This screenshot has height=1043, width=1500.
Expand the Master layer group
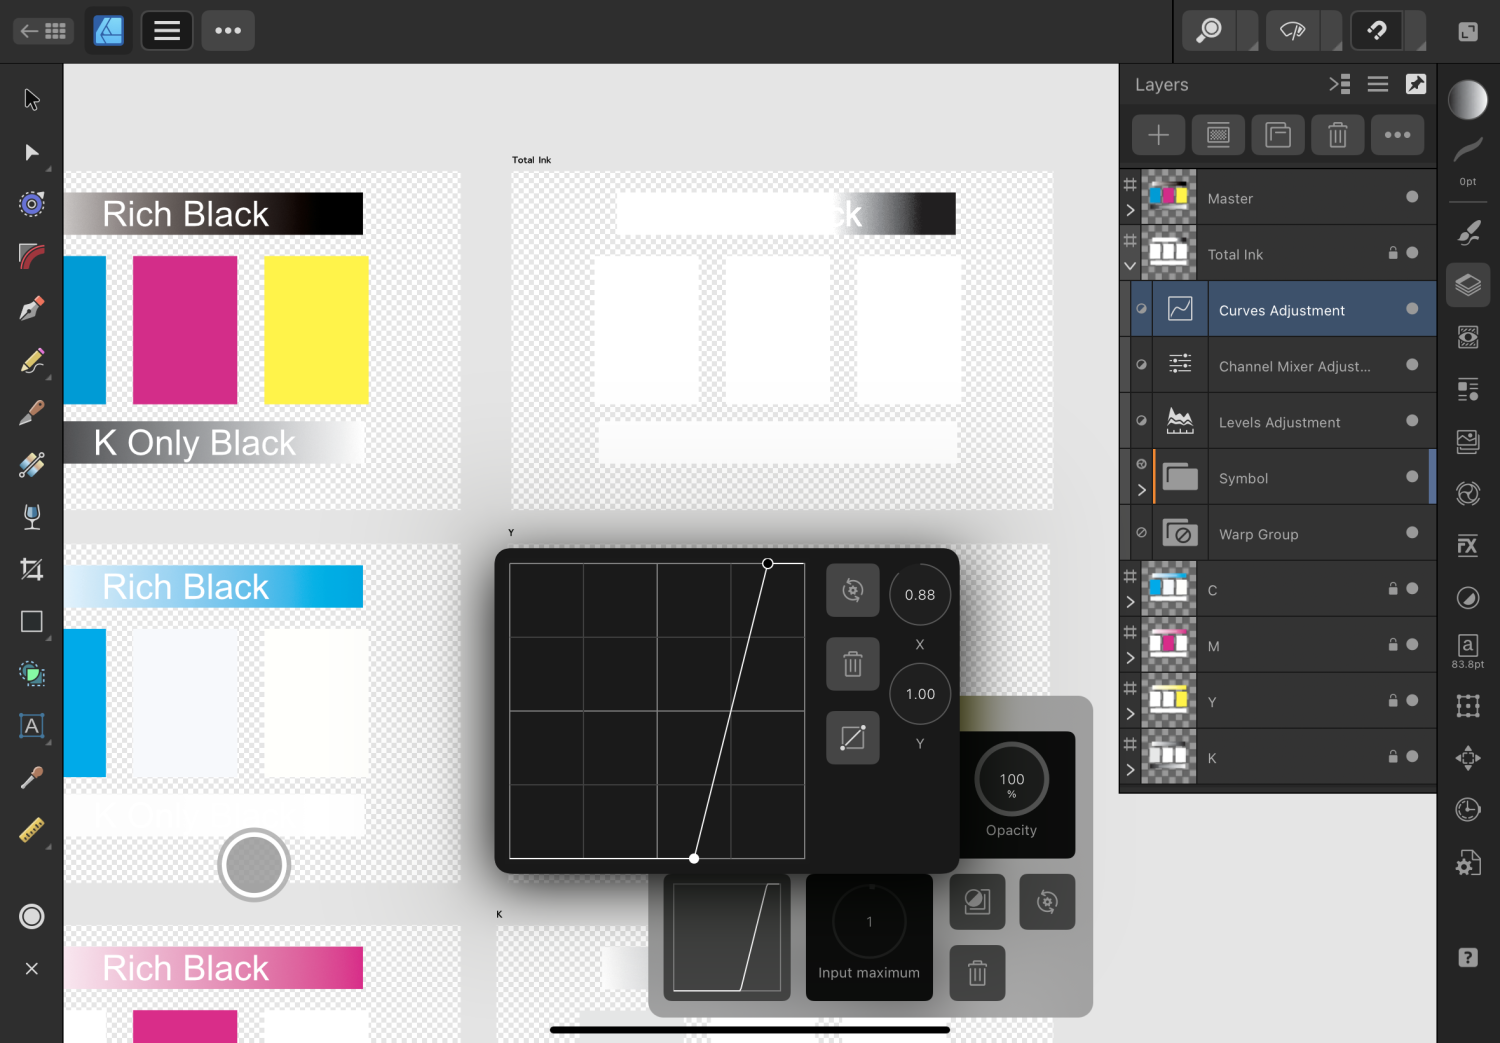1130,210
